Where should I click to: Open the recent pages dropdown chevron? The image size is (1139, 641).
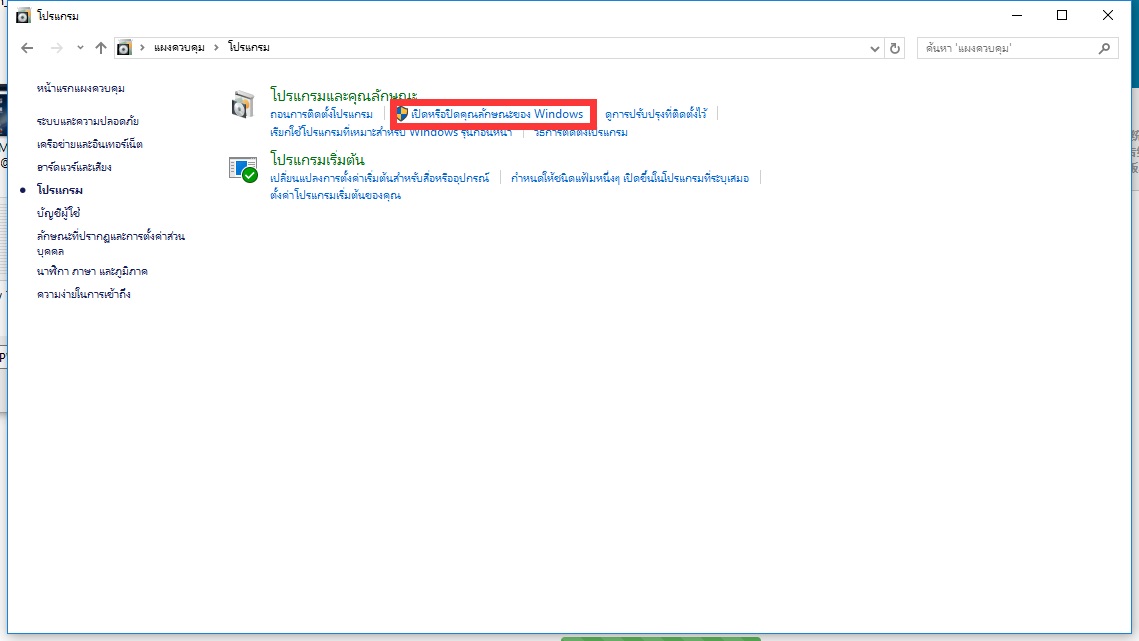point(80,47)
